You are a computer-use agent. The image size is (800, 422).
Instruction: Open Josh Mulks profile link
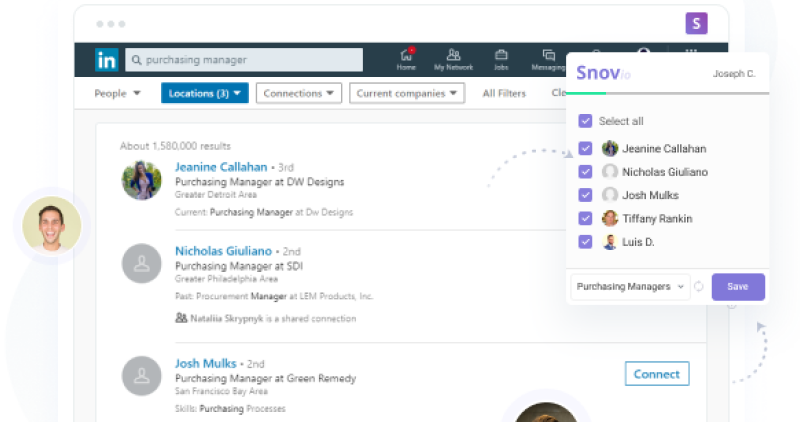point(206,363)
